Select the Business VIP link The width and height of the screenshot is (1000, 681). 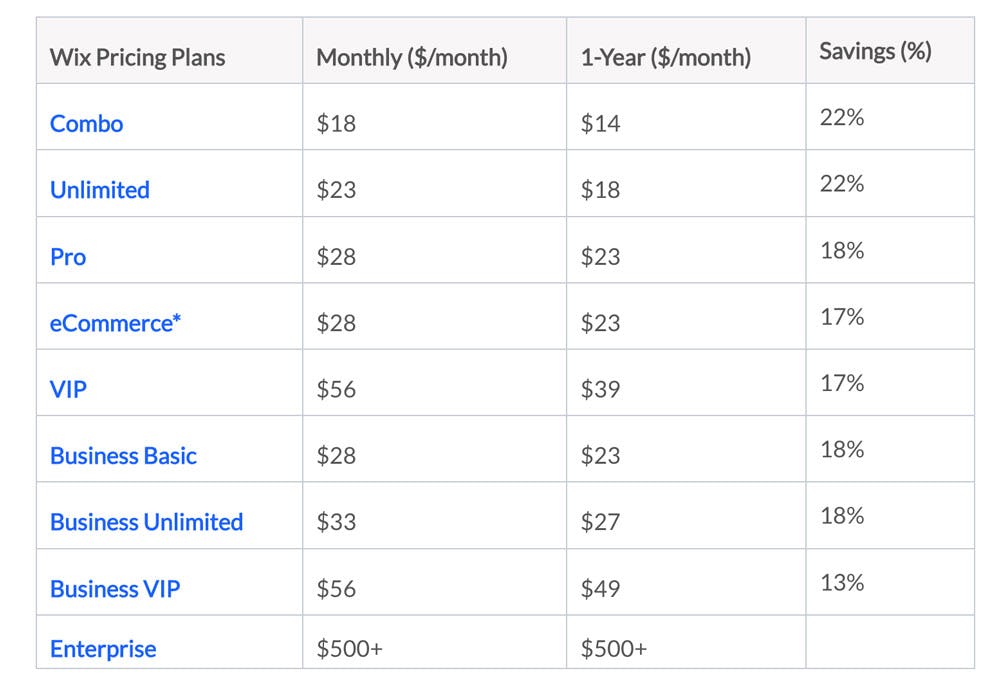point(115,589)
